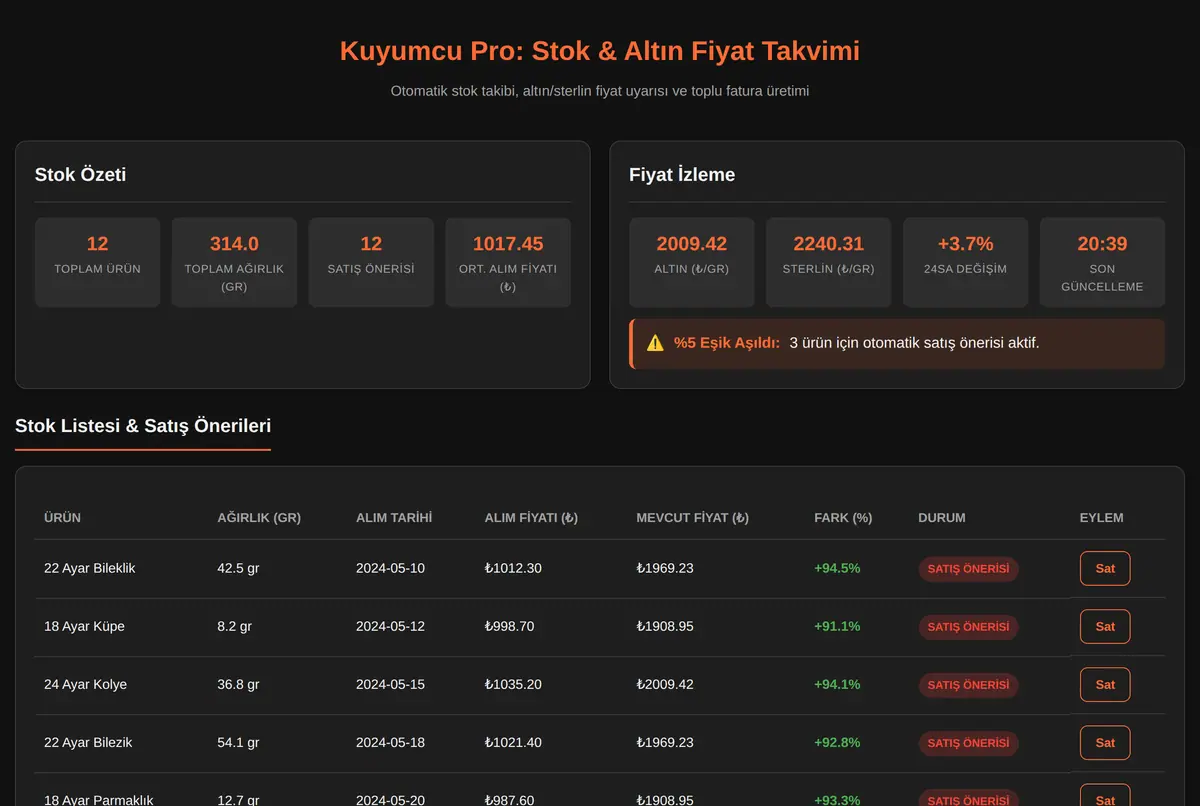Click the ₺2009.42 current price in table
This screenshot has width=1200, height=806.
point(665,684)
